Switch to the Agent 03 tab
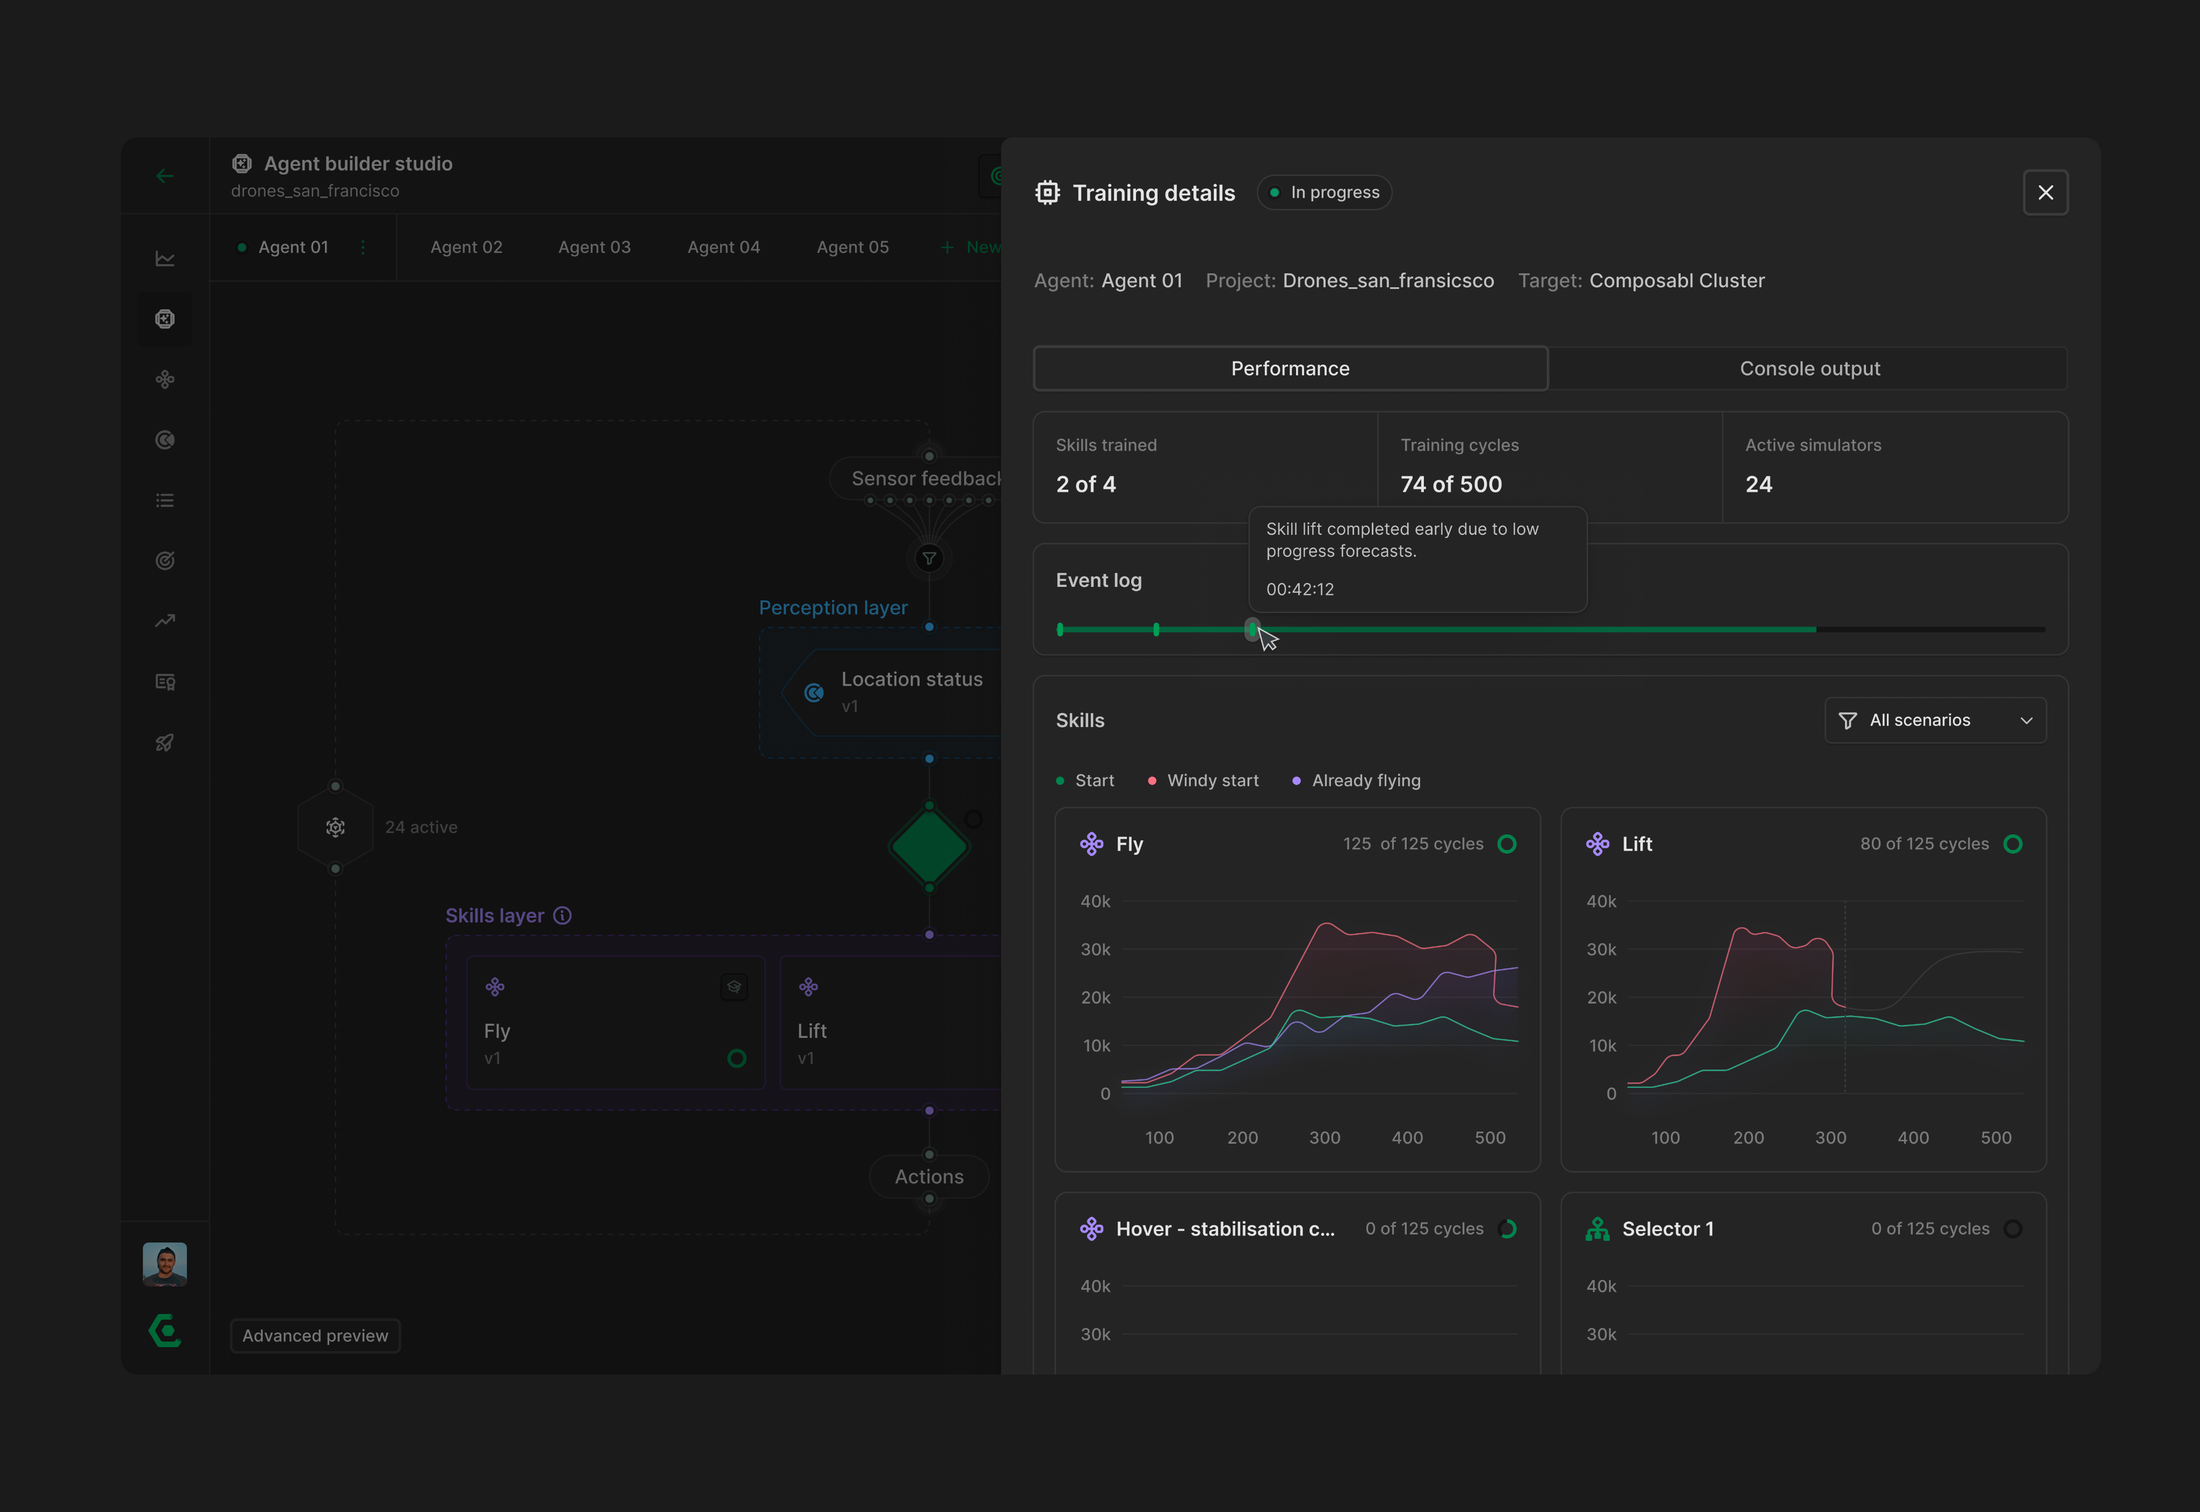The image size is (2200, 1512). click(594, 247)
